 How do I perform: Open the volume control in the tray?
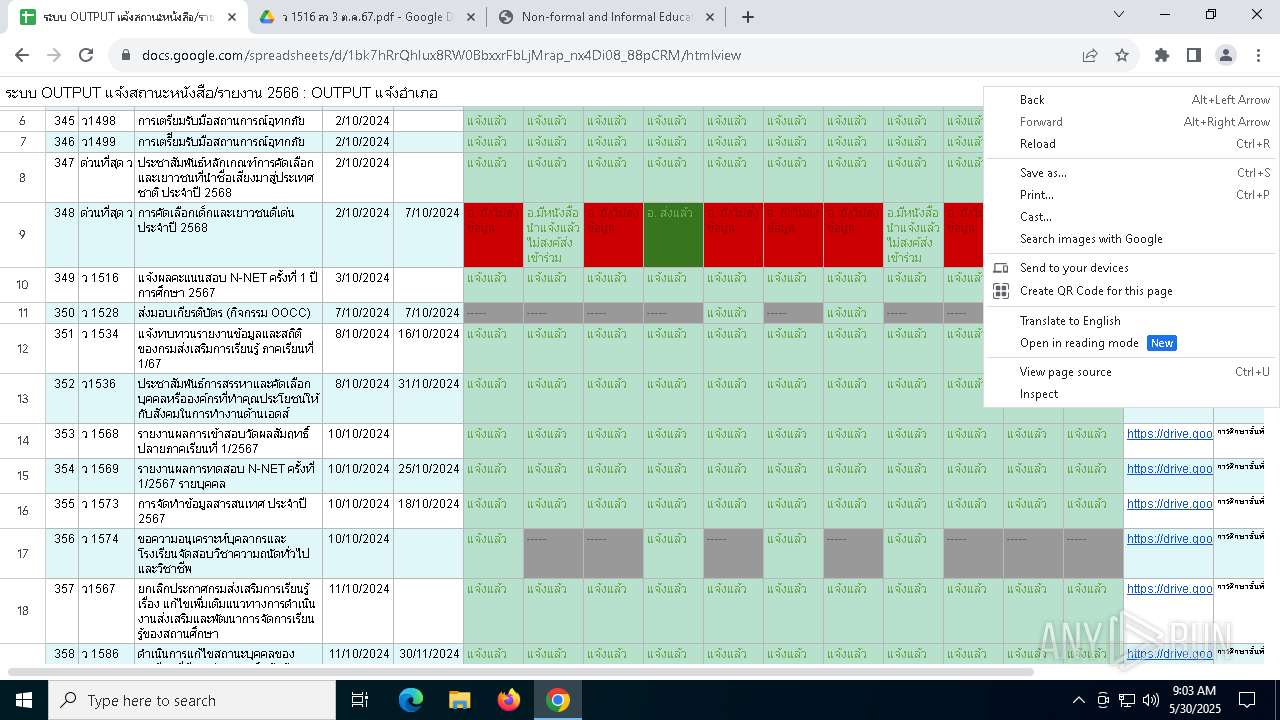(x=1150, y=700)
